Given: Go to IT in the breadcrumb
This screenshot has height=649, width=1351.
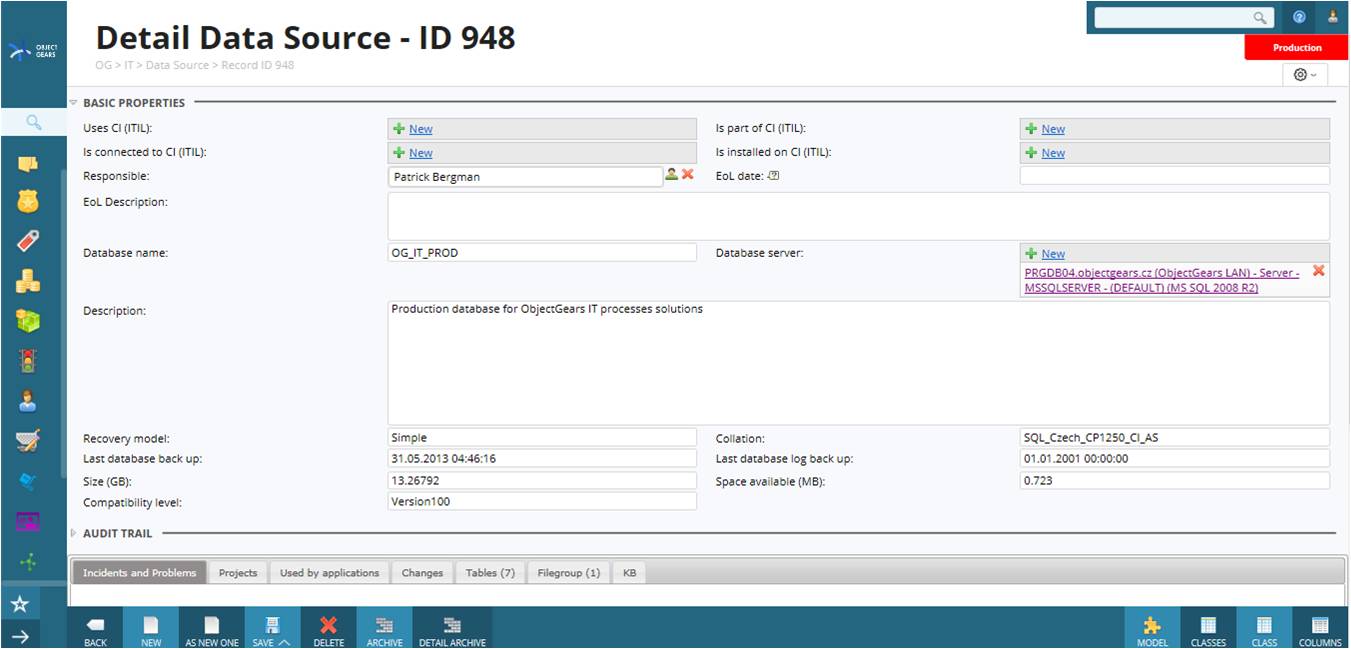Looking at the screenshot, I should click(x=130, y=65).
